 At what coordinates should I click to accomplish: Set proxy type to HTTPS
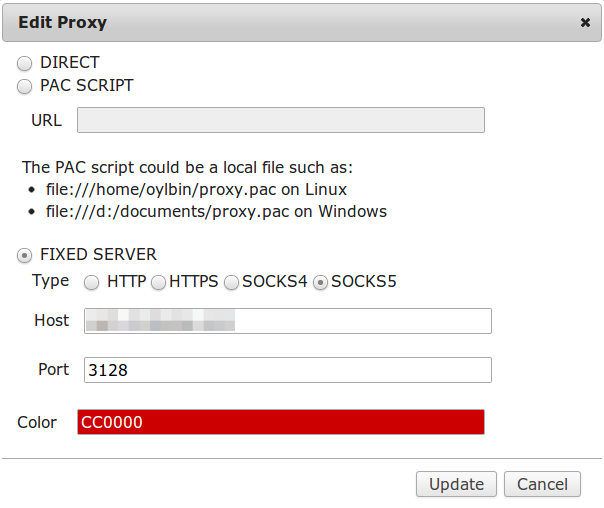158,282
